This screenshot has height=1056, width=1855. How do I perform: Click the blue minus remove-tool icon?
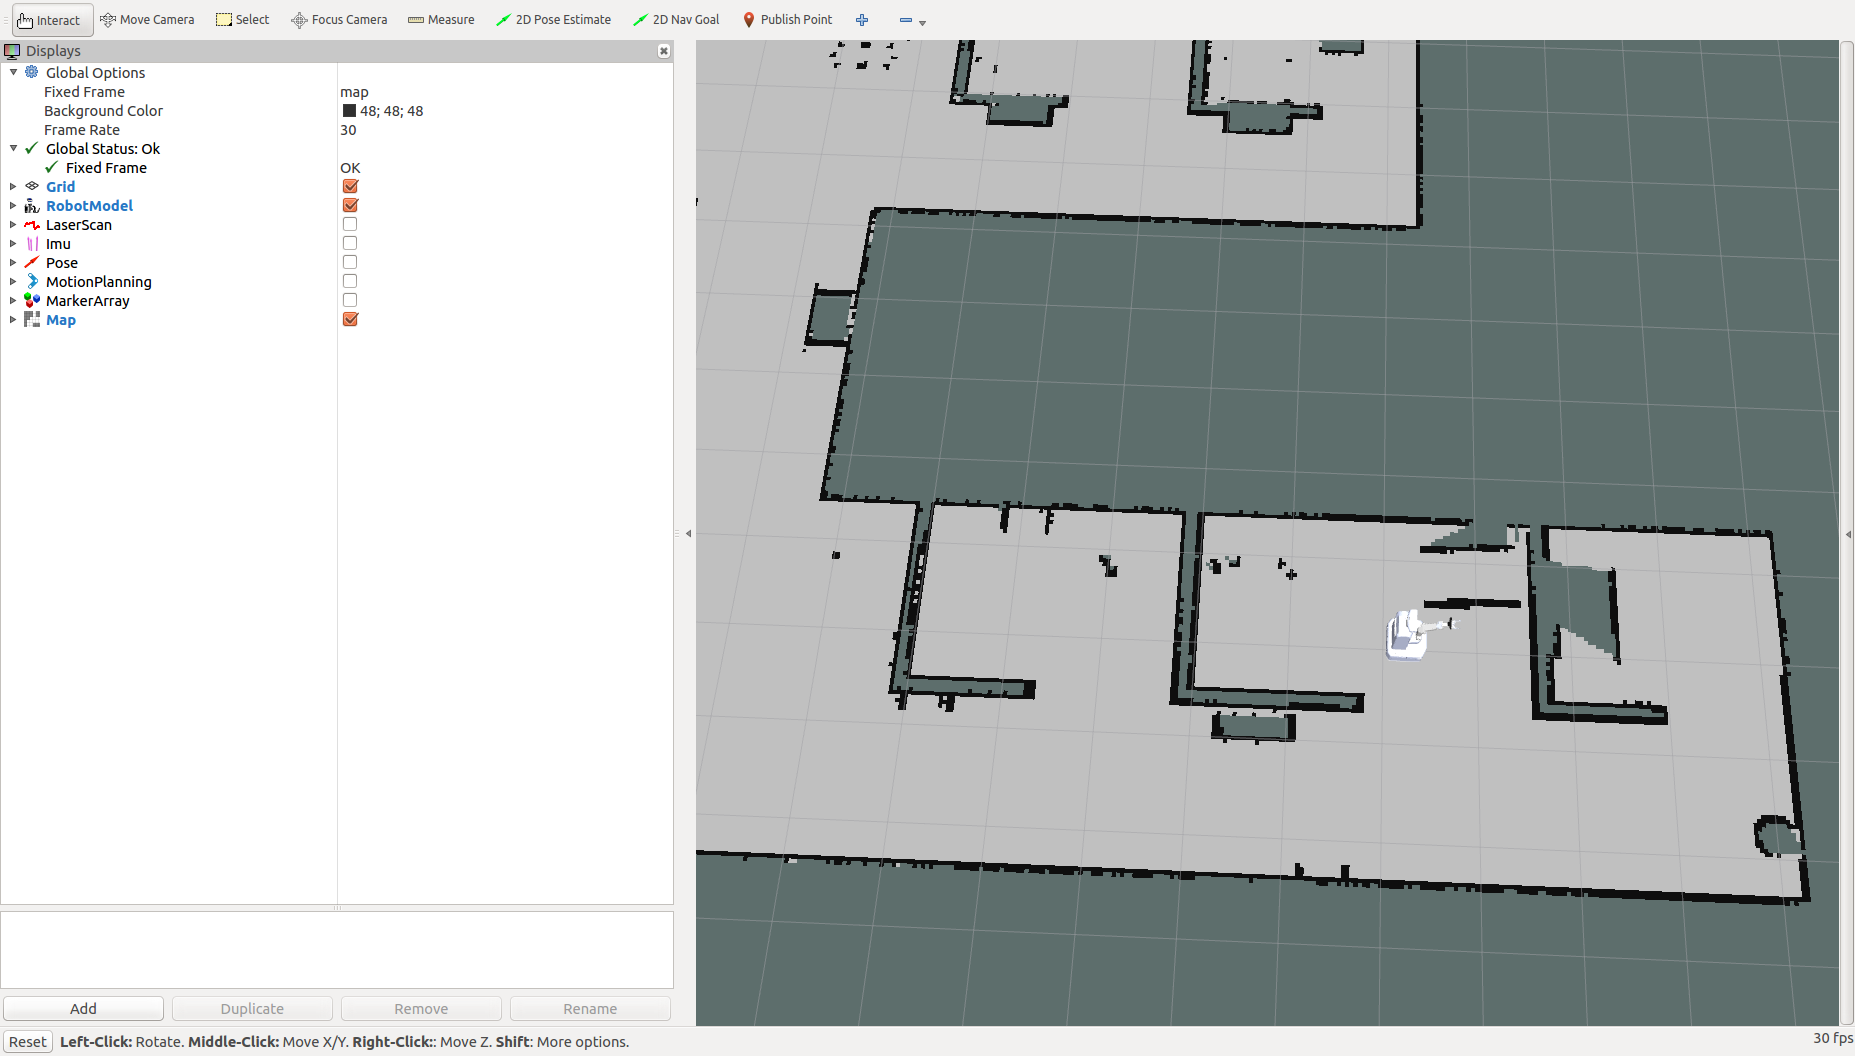906,20
